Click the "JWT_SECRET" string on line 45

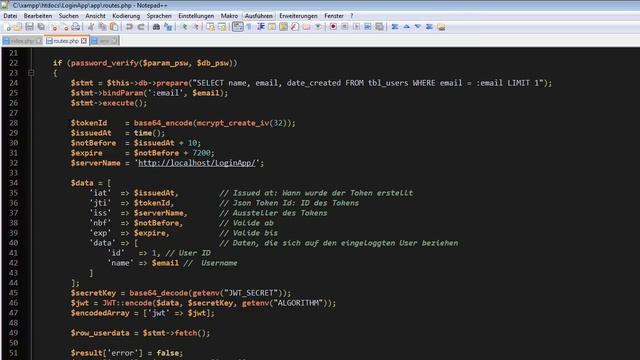(x=251, y=293)
